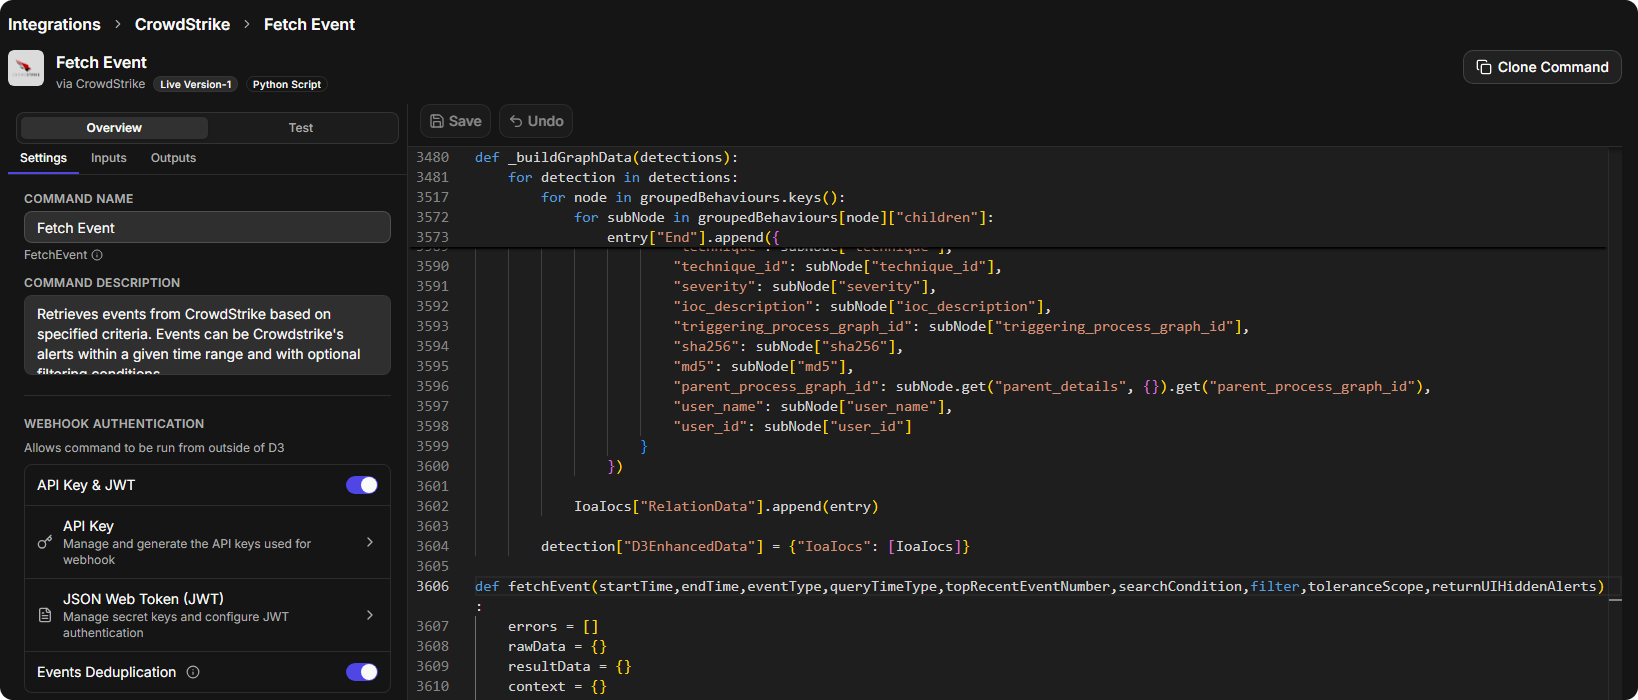1638x700 pixels.
Task: Select the Settings tab
Action: tap(43, 158)
